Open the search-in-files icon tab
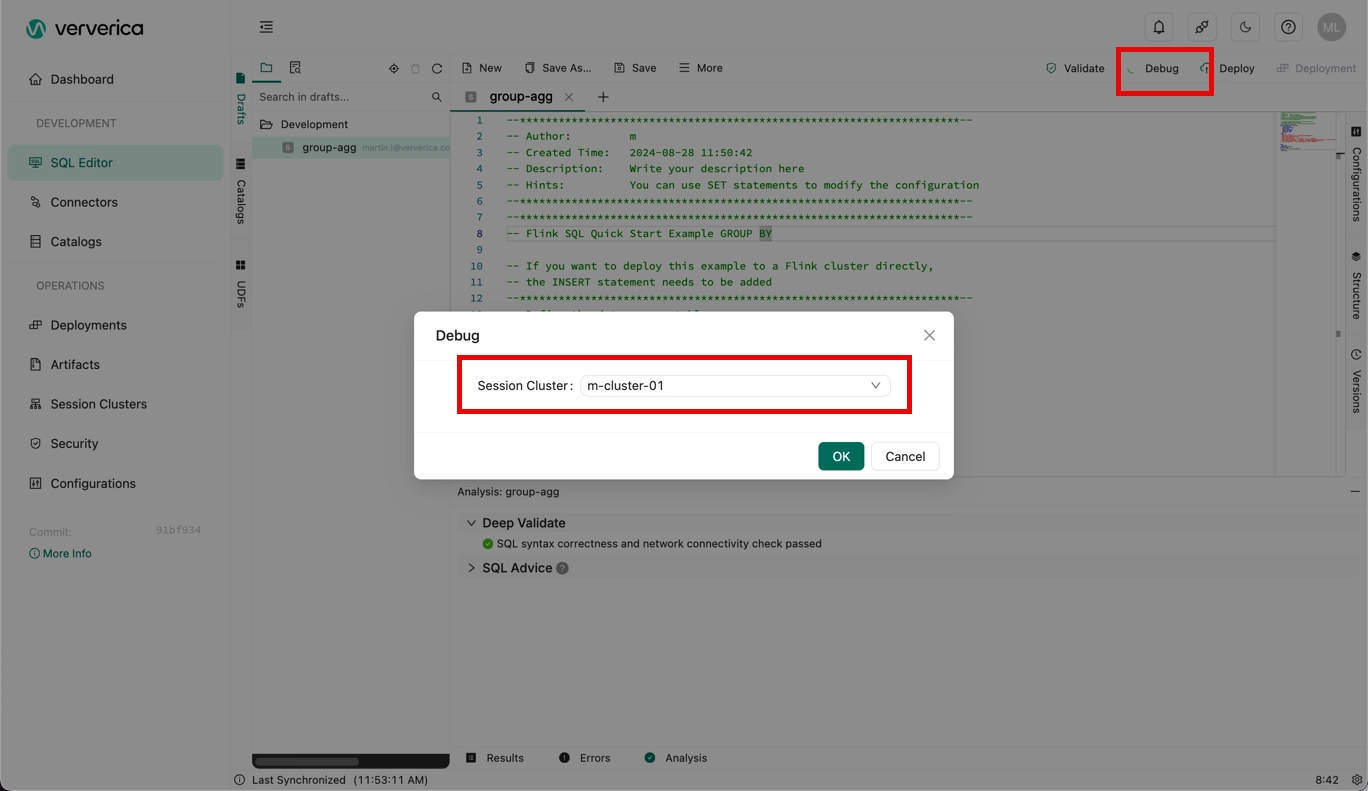1368x791 pixels. point(295,68)
